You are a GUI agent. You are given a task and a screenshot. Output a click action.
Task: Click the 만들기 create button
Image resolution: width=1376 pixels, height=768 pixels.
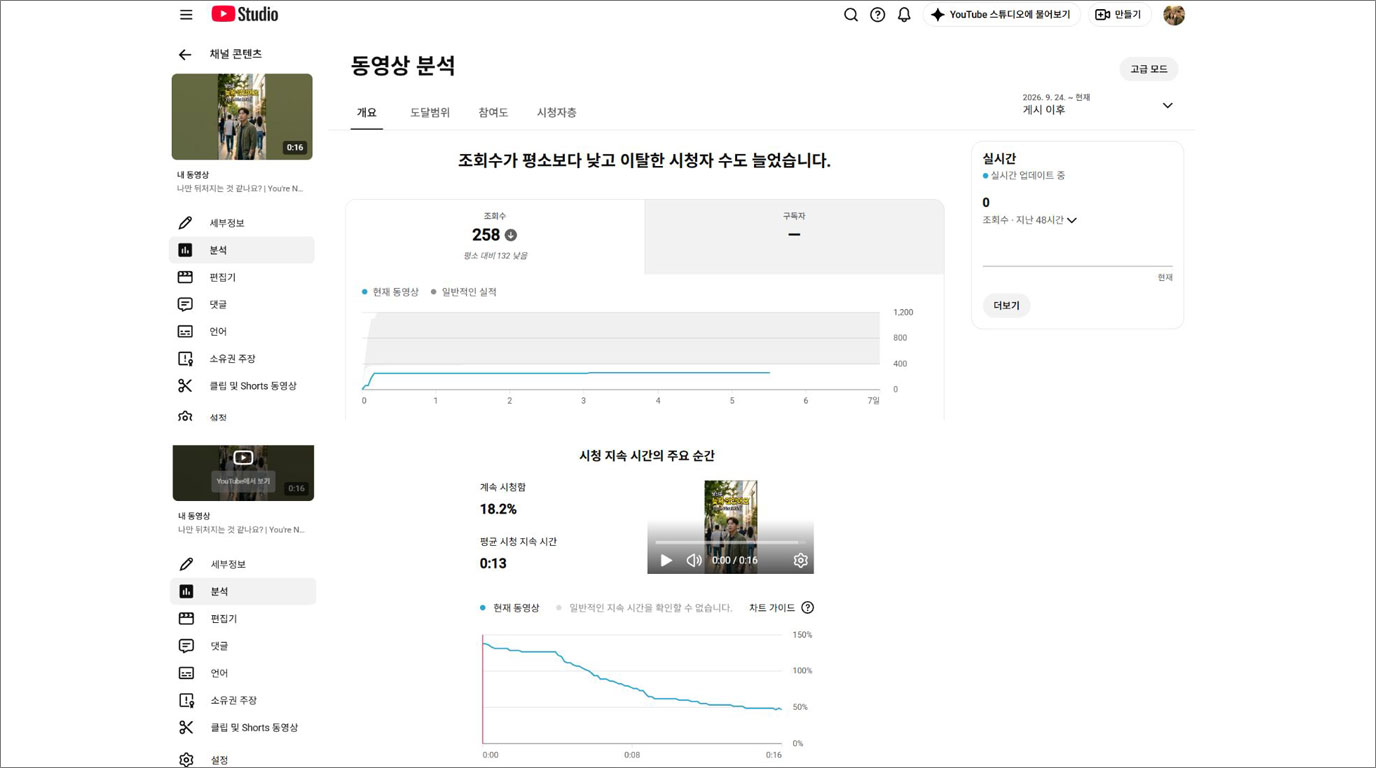coord(1119,15)
